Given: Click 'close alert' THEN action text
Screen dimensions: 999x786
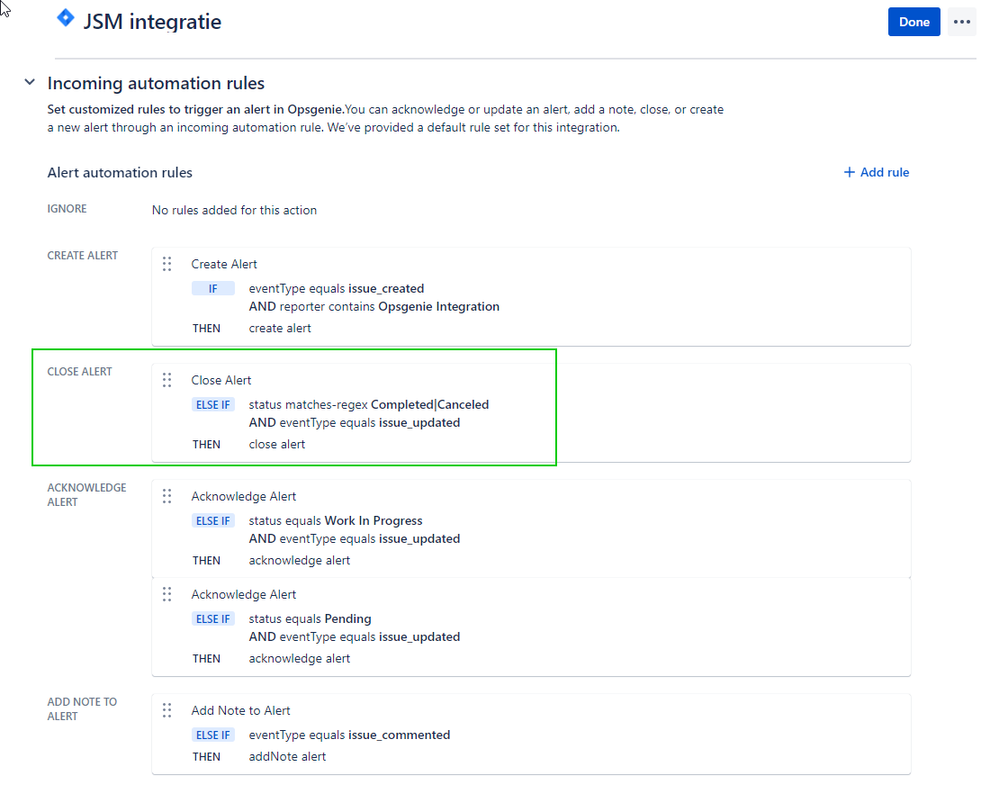Looking at the screenshot, I should click(x=277, y=444).
